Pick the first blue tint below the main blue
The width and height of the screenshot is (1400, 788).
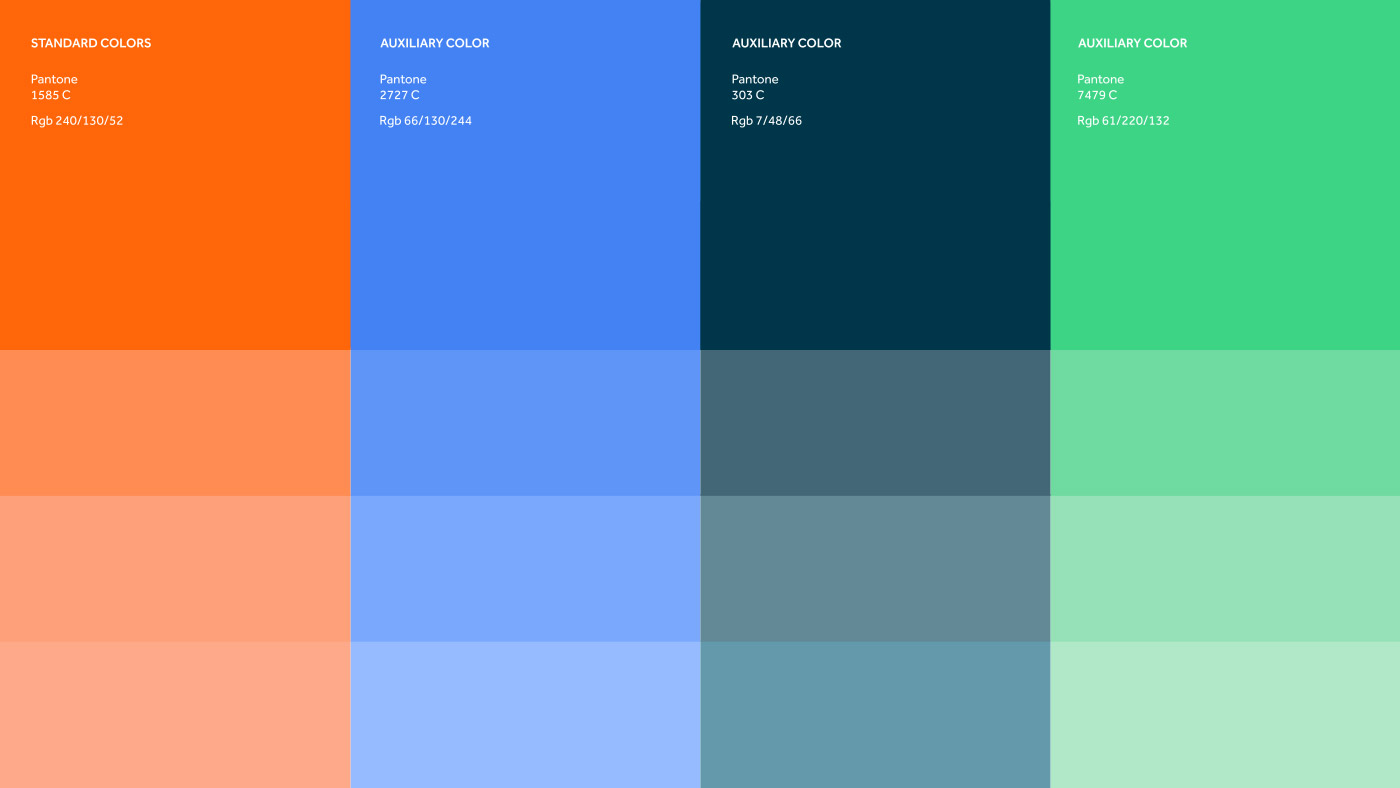click(x=525, y=423)
